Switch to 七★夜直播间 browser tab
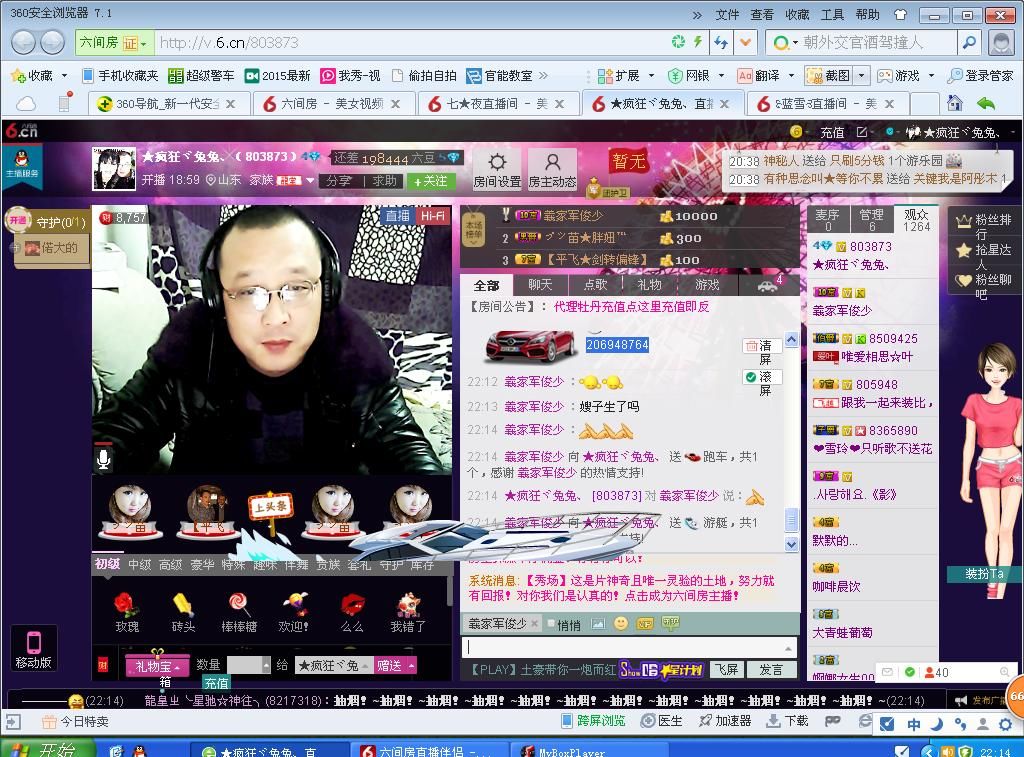This screenshot has height=757, width=1024. click(498, 104)
